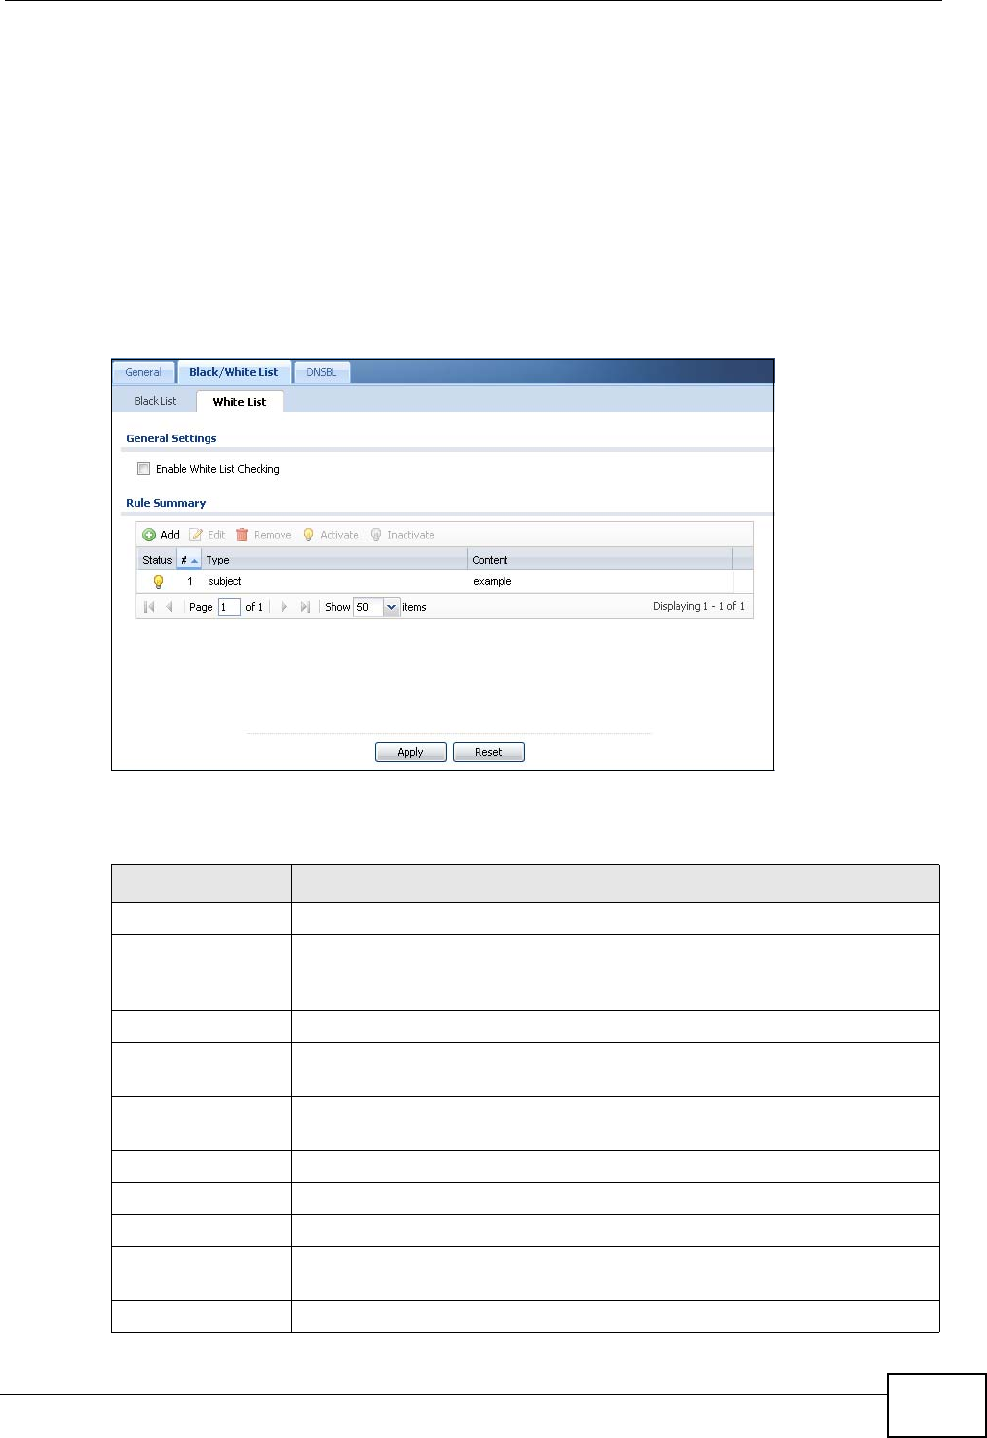
Task: Click the Apply button
Action: (x=411, y=752)
